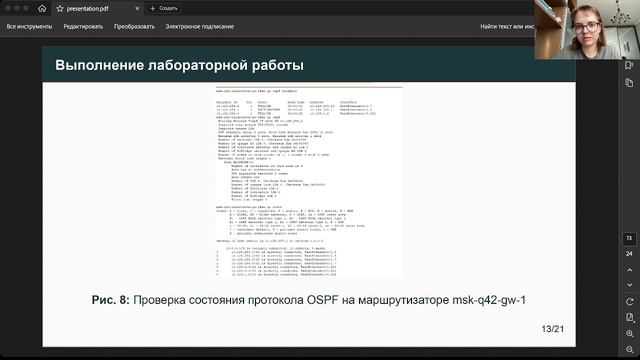This screenshot has width=640, height=360.
Task: Open the page thumbnails panel icon
Action: point(629,82)
